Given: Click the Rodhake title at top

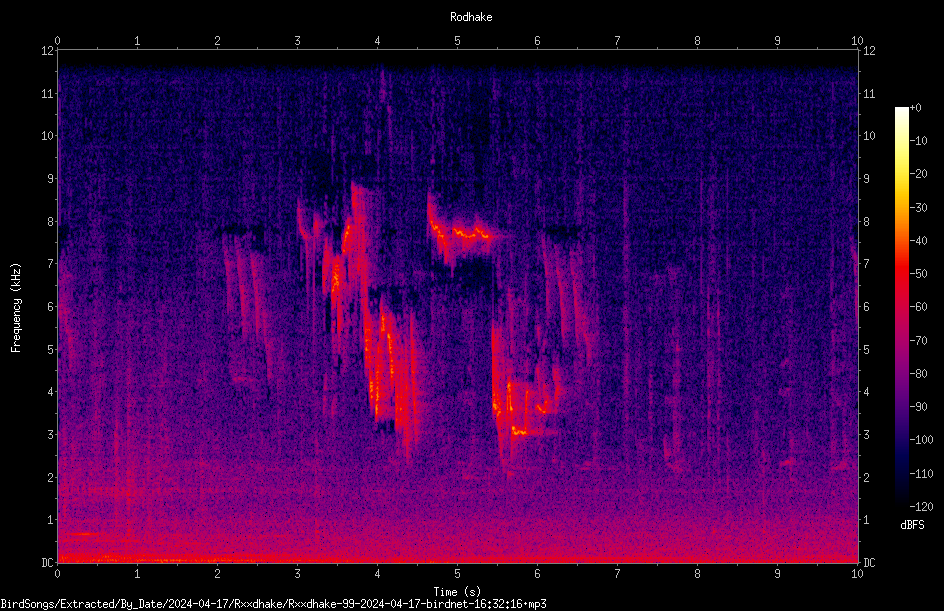Looking at the screenshot, I should point(471,17).
